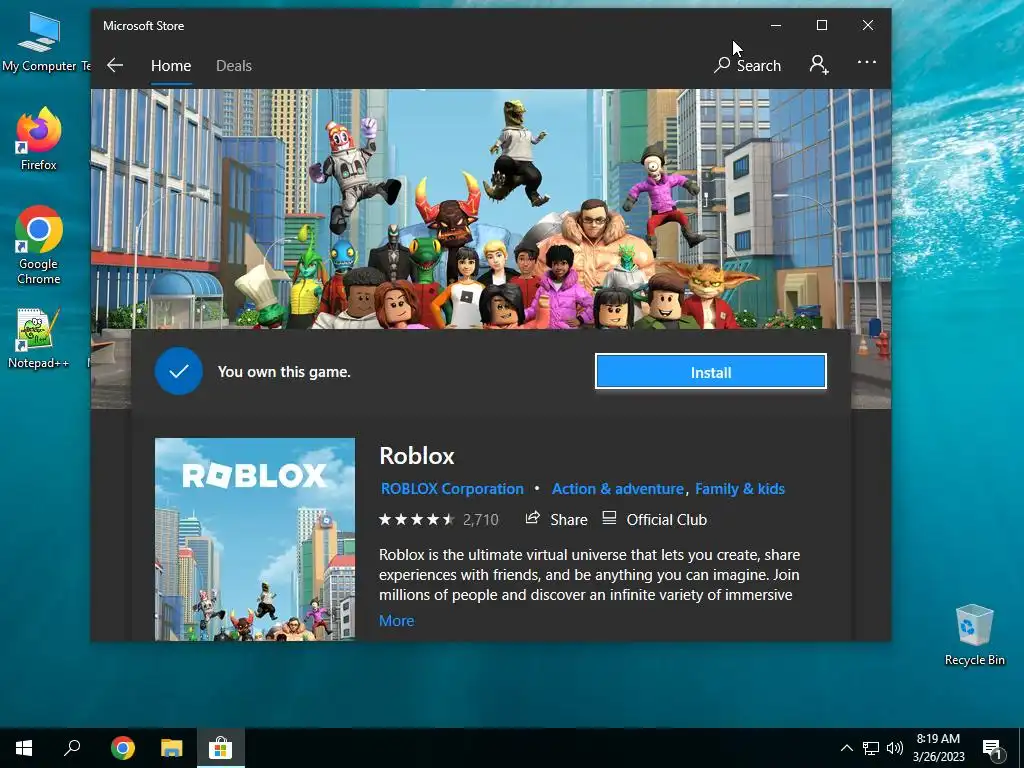Click the taskbar search magnifier
The image size is (1024, 768).
(72, 748)
